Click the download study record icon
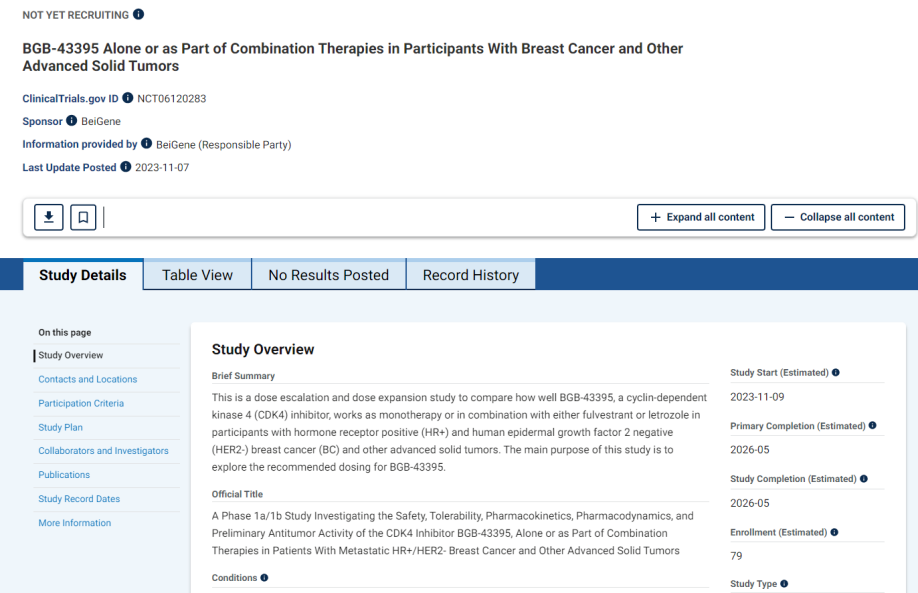Viewport: 918px width, 593px height. pyautogui.click(x=48, y=217)
